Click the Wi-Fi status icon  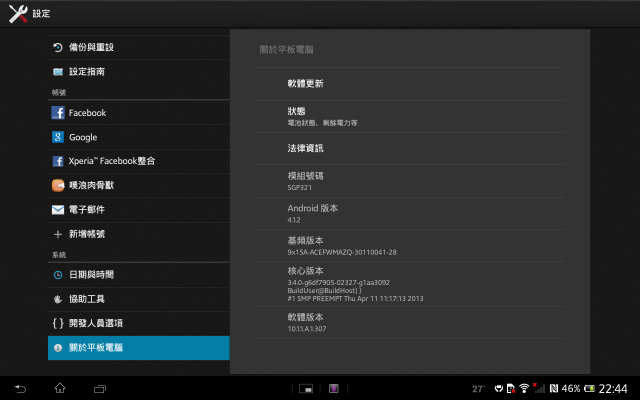(524, 388)
